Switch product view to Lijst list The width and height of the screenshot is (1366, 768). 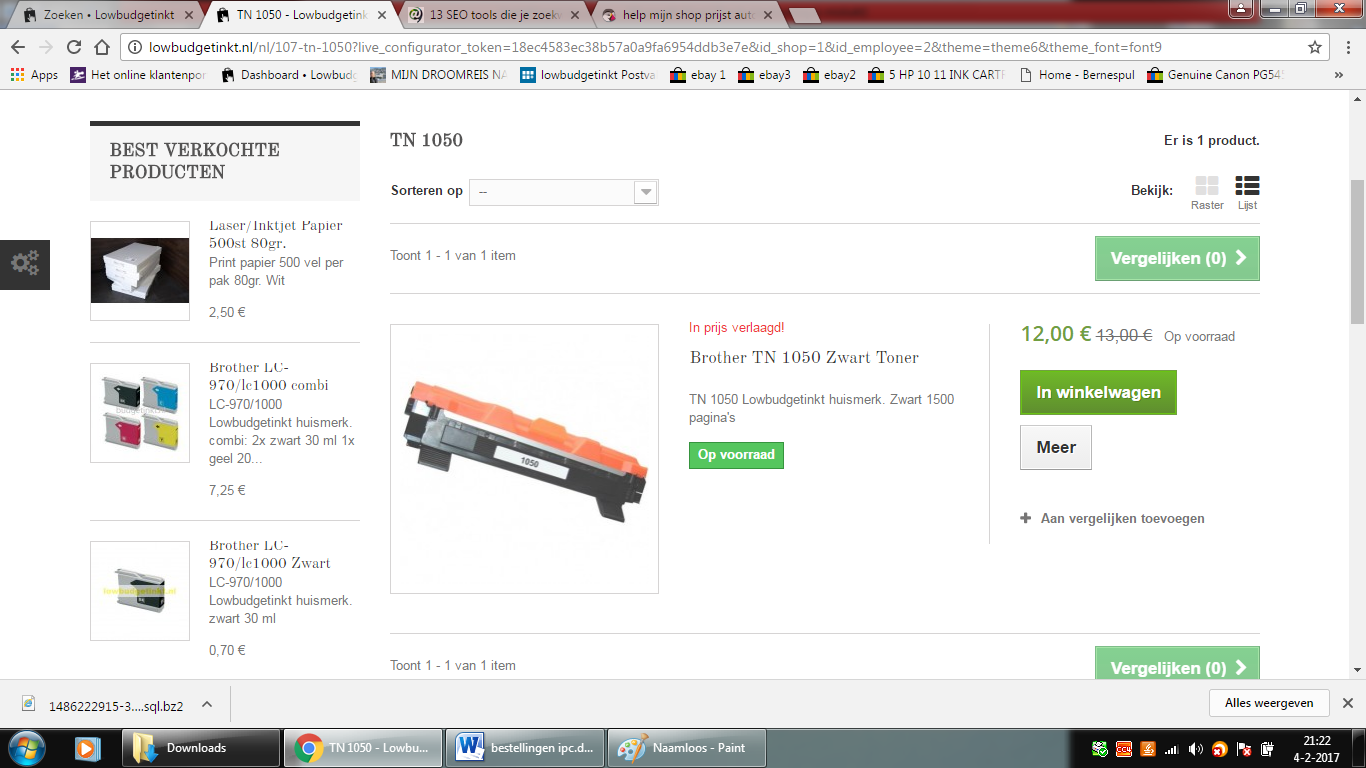(x=1247, y=193)
